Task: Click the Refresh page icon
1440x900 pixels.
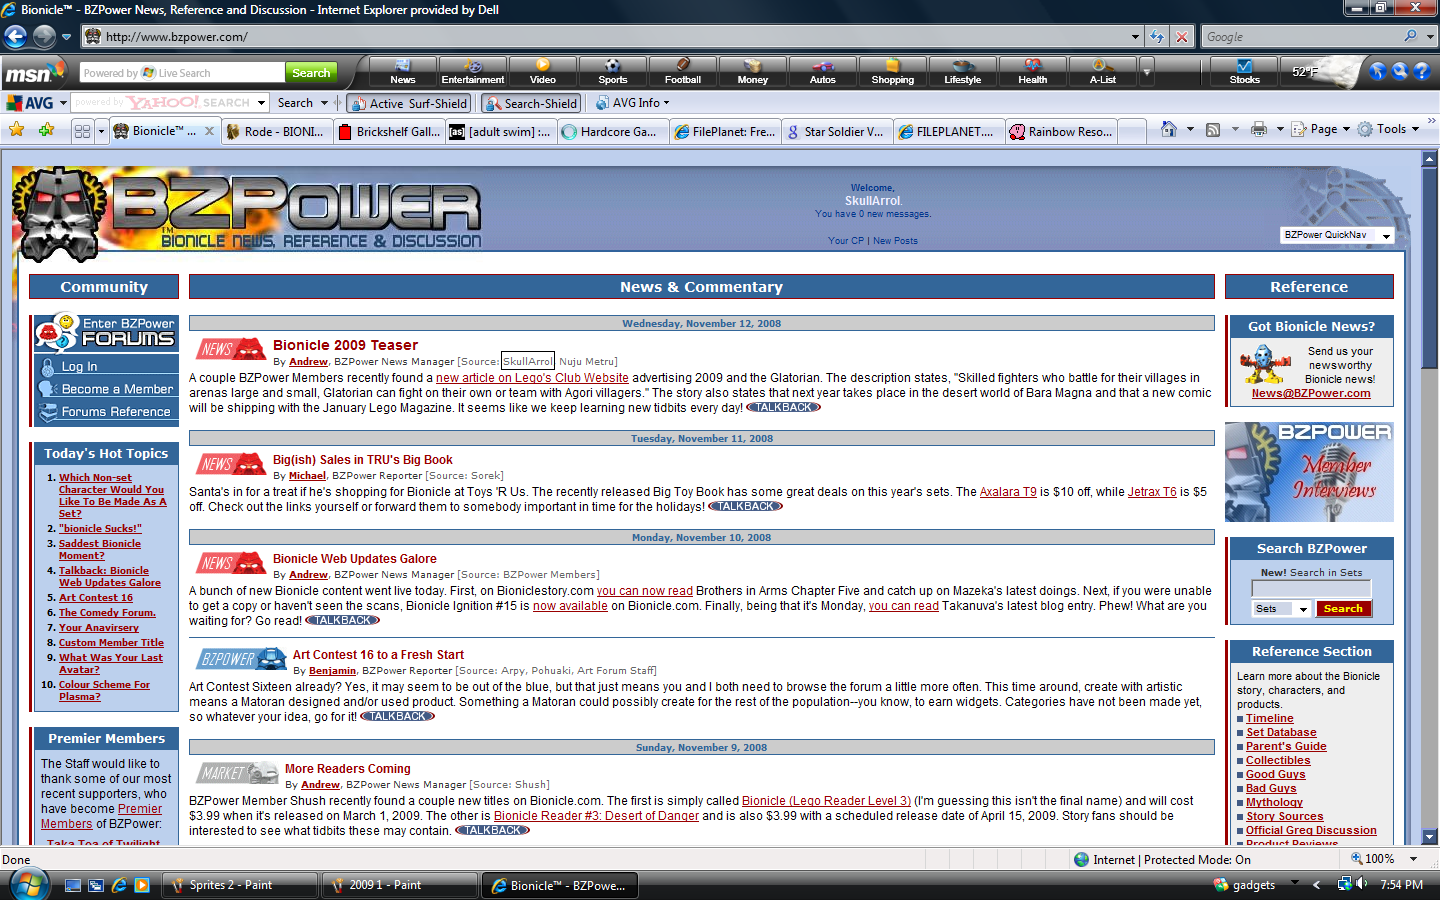Action: (1157, 37)
